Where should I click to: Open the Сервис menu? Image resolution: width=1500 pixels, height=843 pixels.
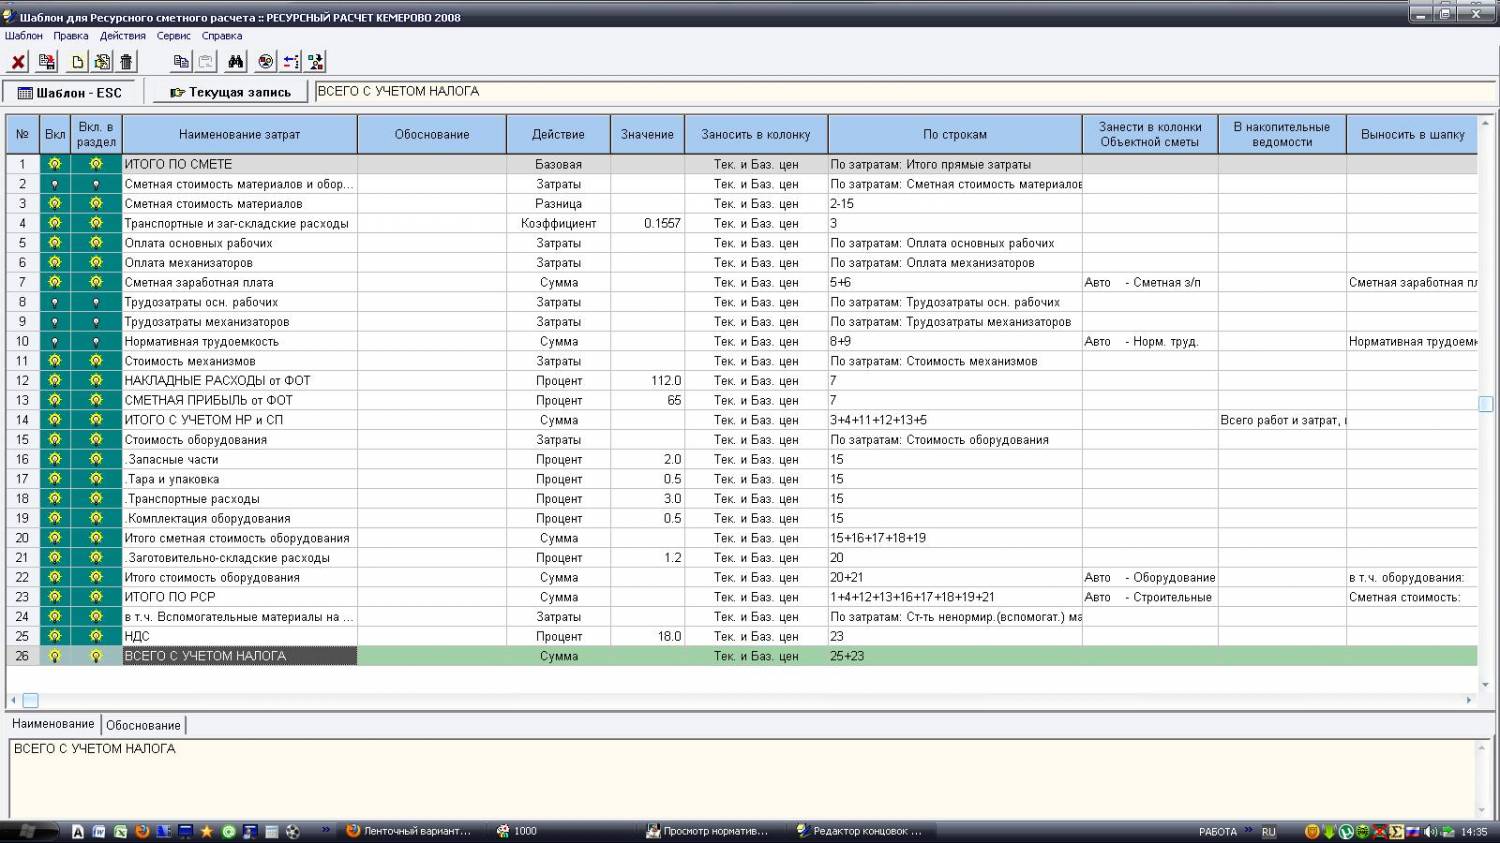click(x=174, y=36)
